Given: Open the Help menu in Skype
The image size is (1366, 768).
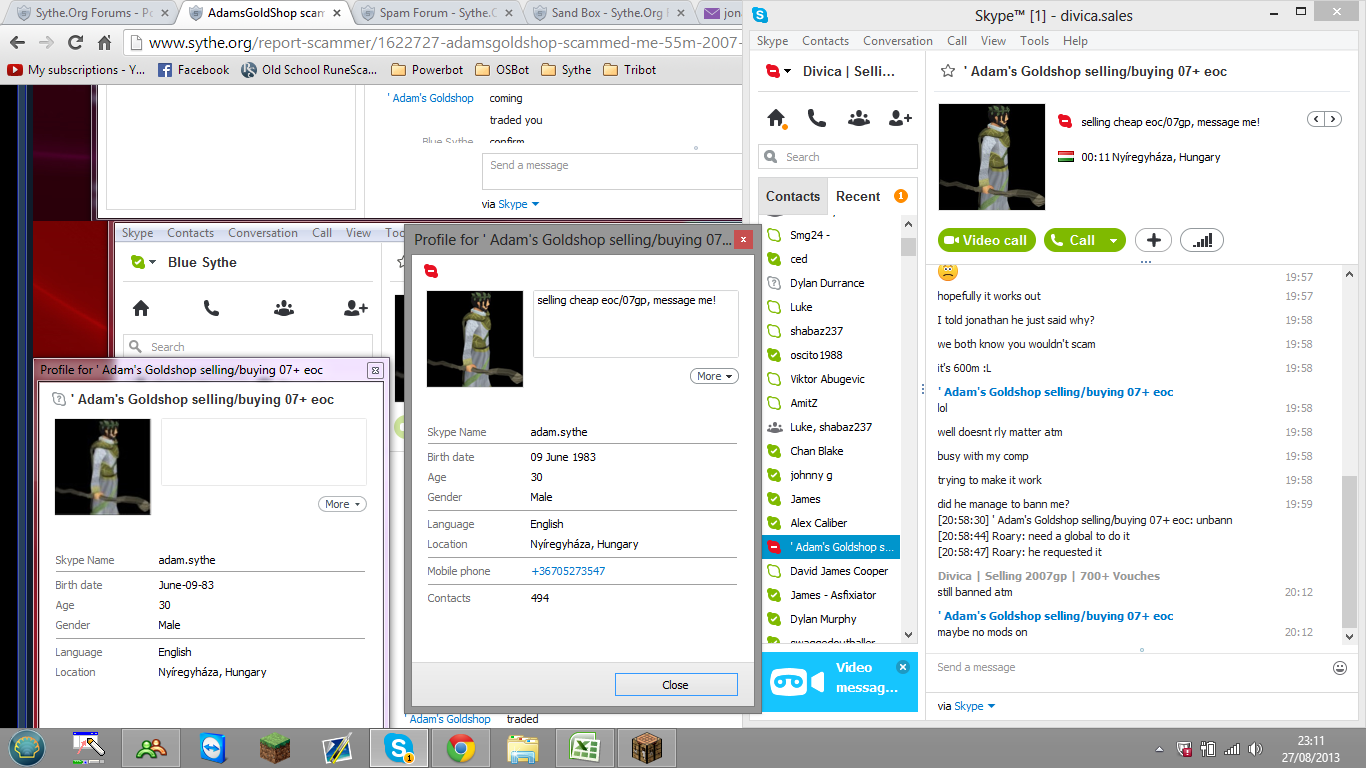Looking at the screenshot, I should pyautogui.click(x=1075, y=41).
